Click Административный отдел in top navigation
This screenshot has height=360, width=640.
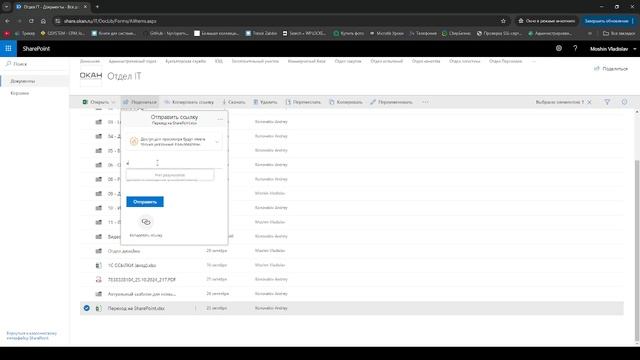(132, 61)
